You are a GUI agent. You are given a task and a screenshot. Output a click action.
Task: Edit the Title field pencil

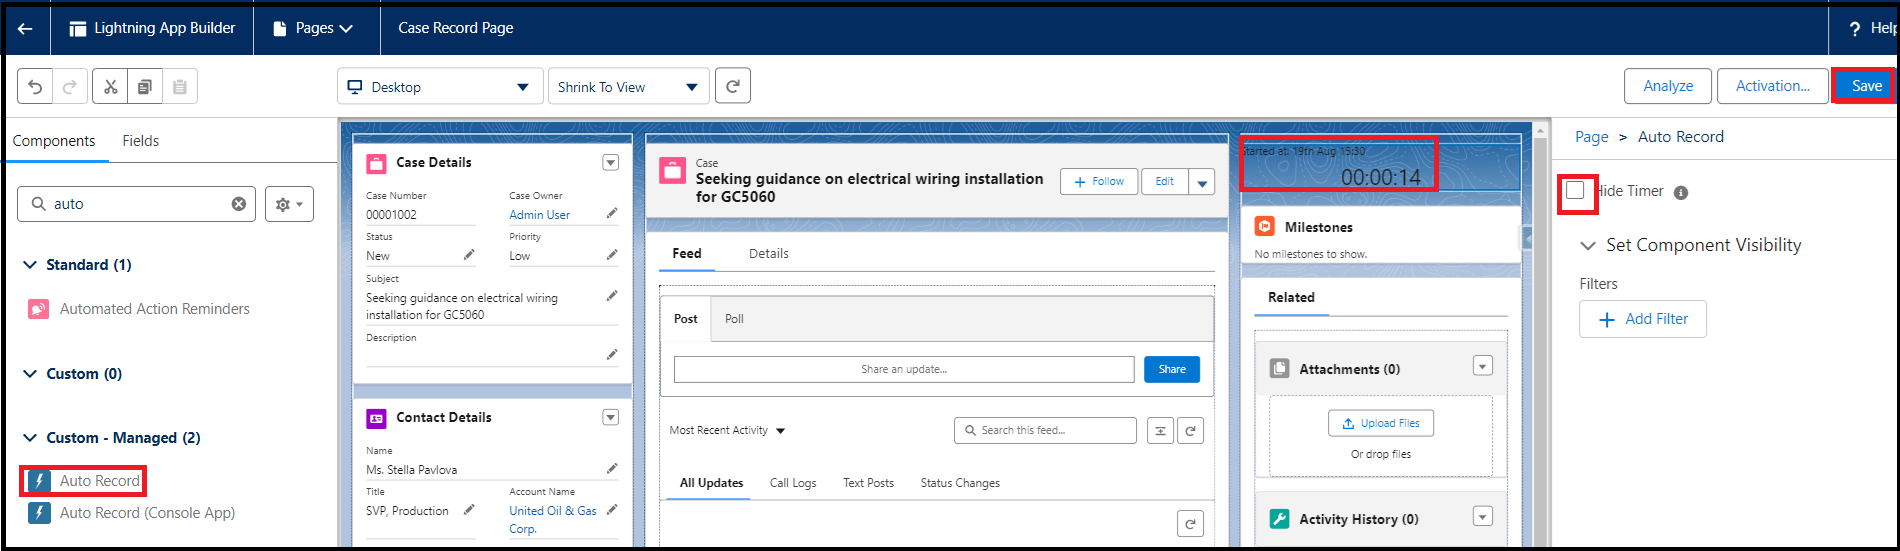click(469, 510)
